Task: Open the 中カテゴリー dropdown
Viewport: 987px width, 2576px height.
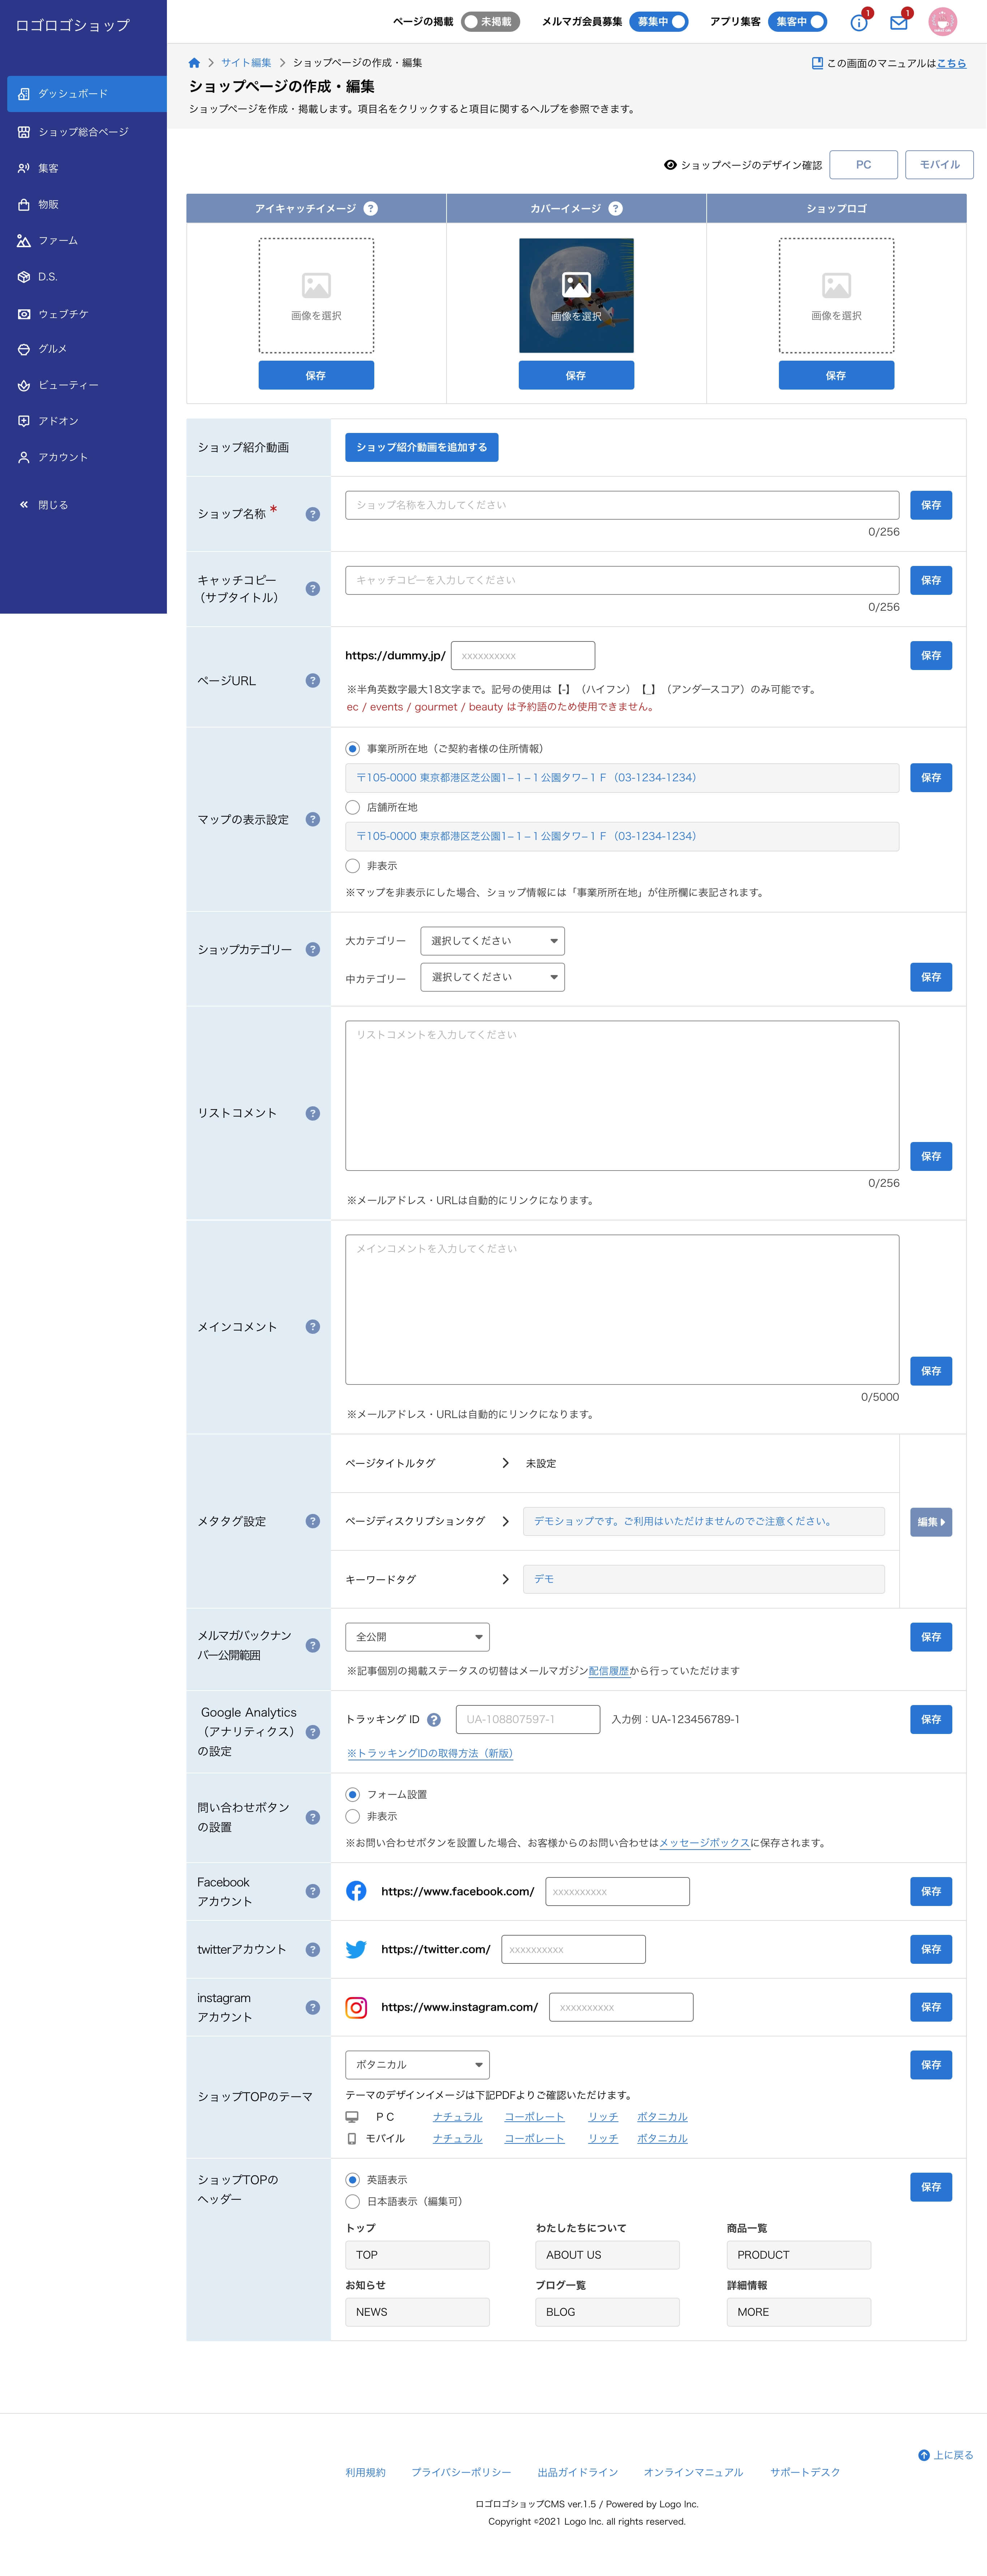Action: [x=492, y=977]
